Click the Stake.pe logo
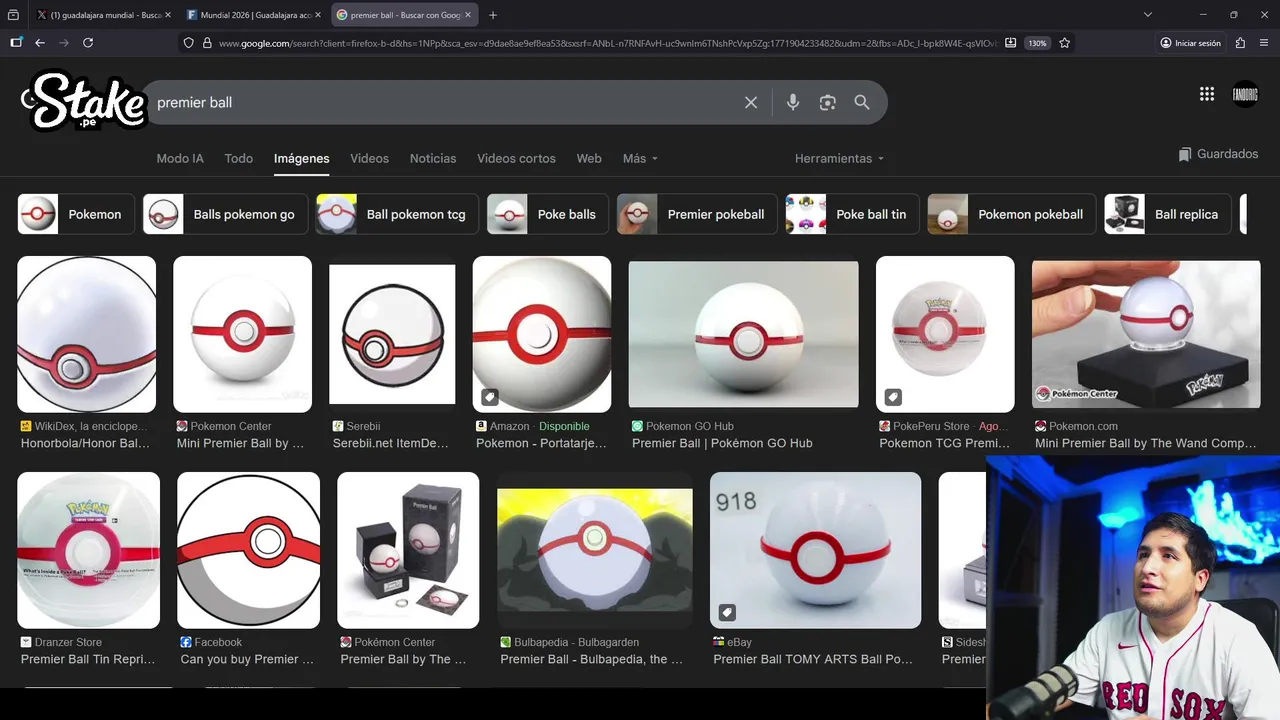Viewport: 1280px width, 720px height. (x=84, y=100)
